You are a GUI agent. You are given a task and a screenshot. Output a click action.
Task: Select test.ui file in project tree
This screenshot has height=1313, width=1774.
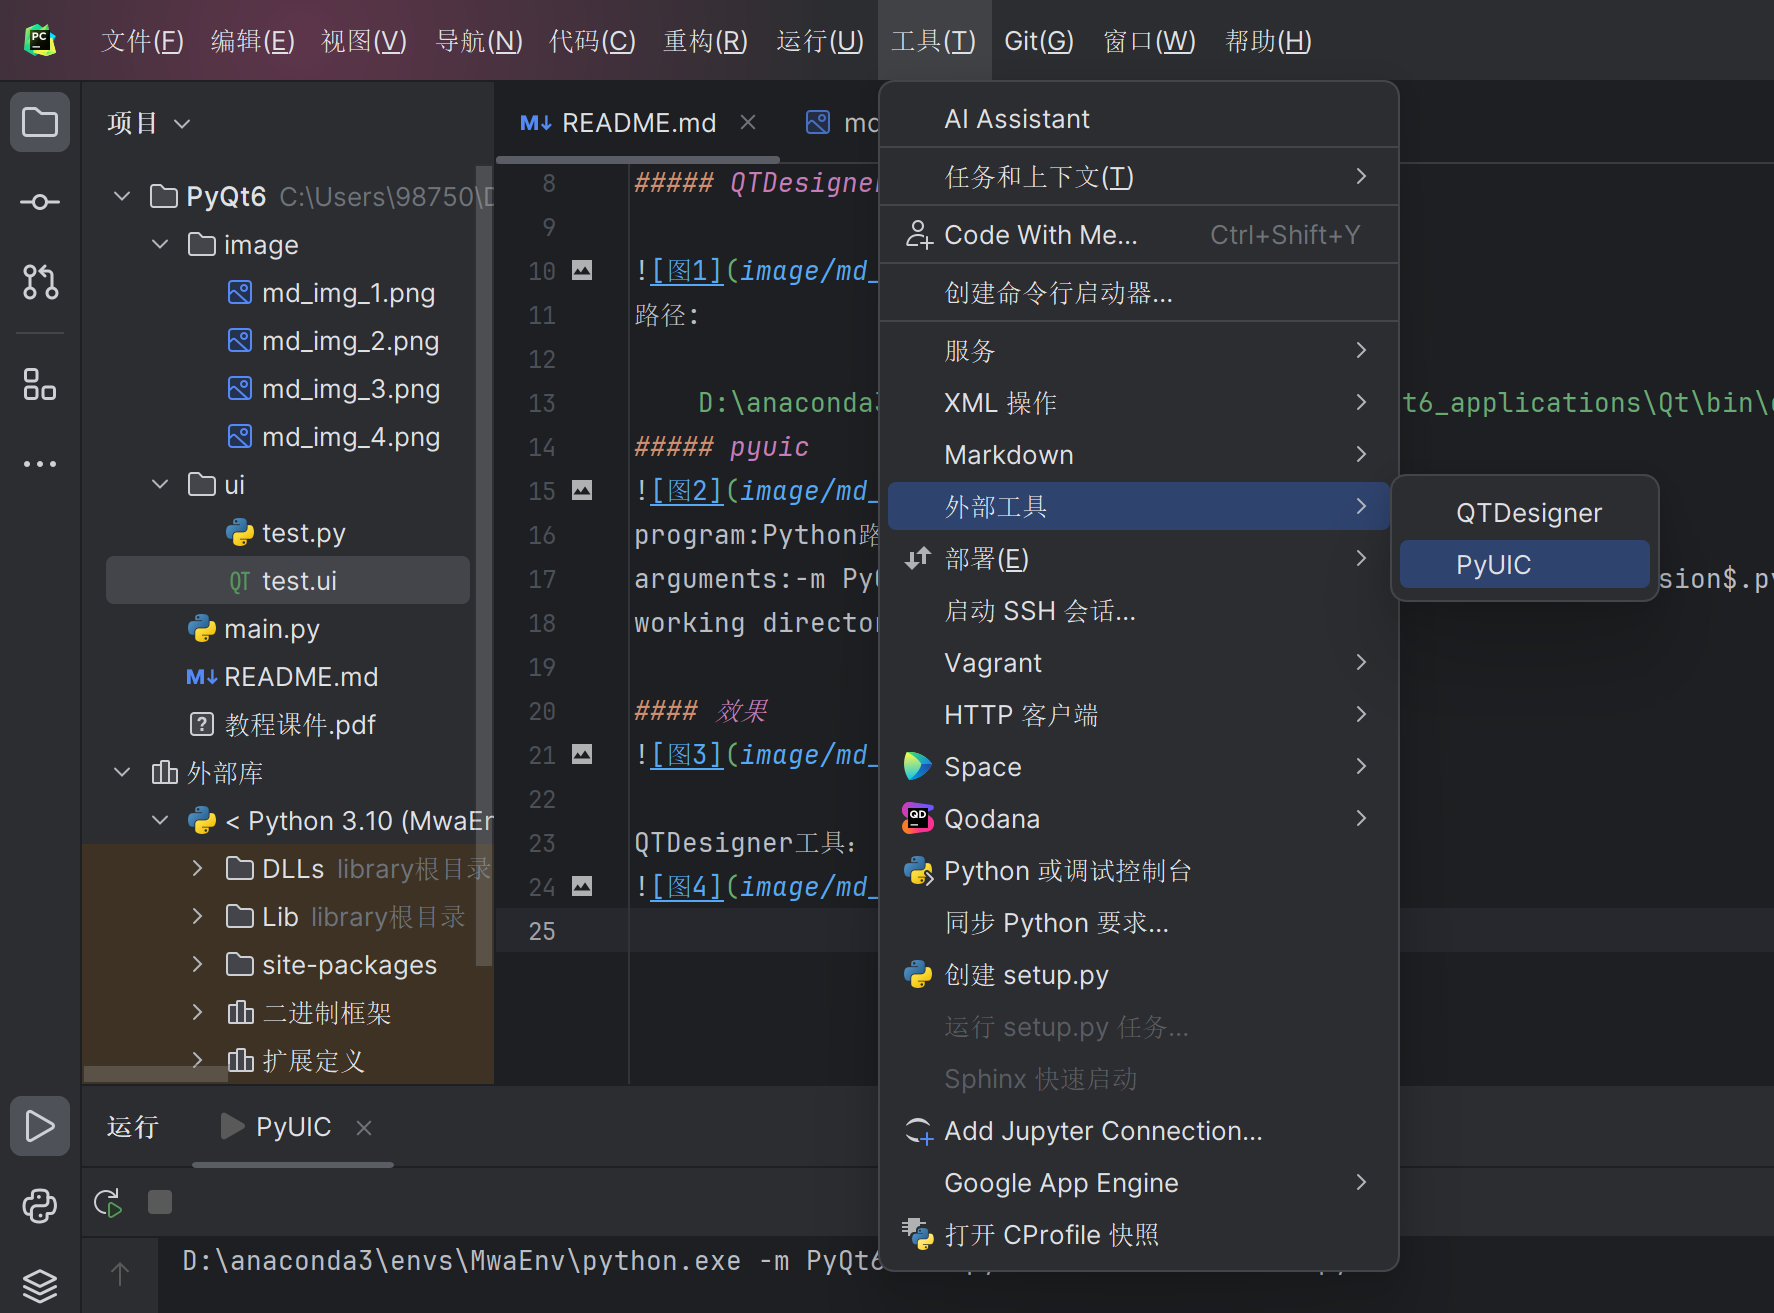click(288, 580)
